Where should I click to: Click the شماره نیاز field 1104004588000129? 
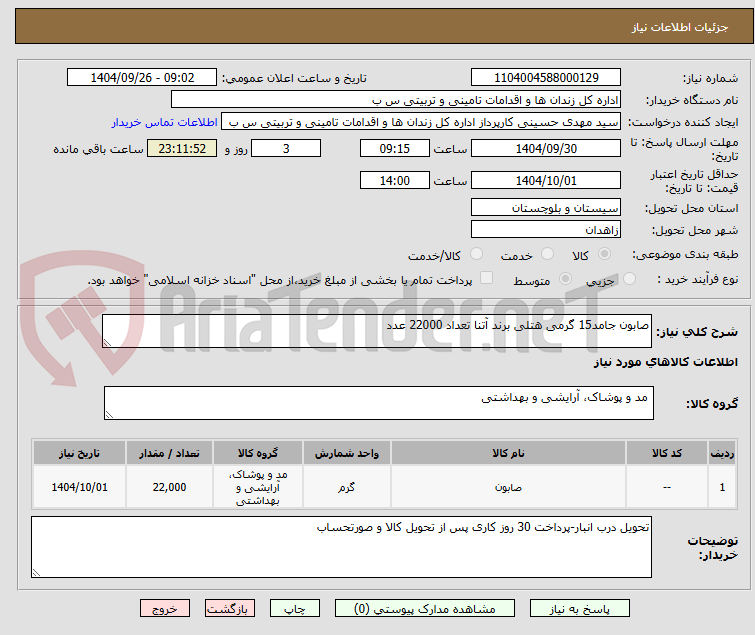546,78
